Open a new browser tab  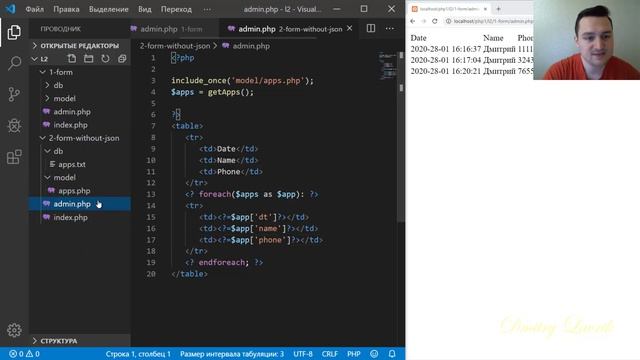(x=498, y=9)
